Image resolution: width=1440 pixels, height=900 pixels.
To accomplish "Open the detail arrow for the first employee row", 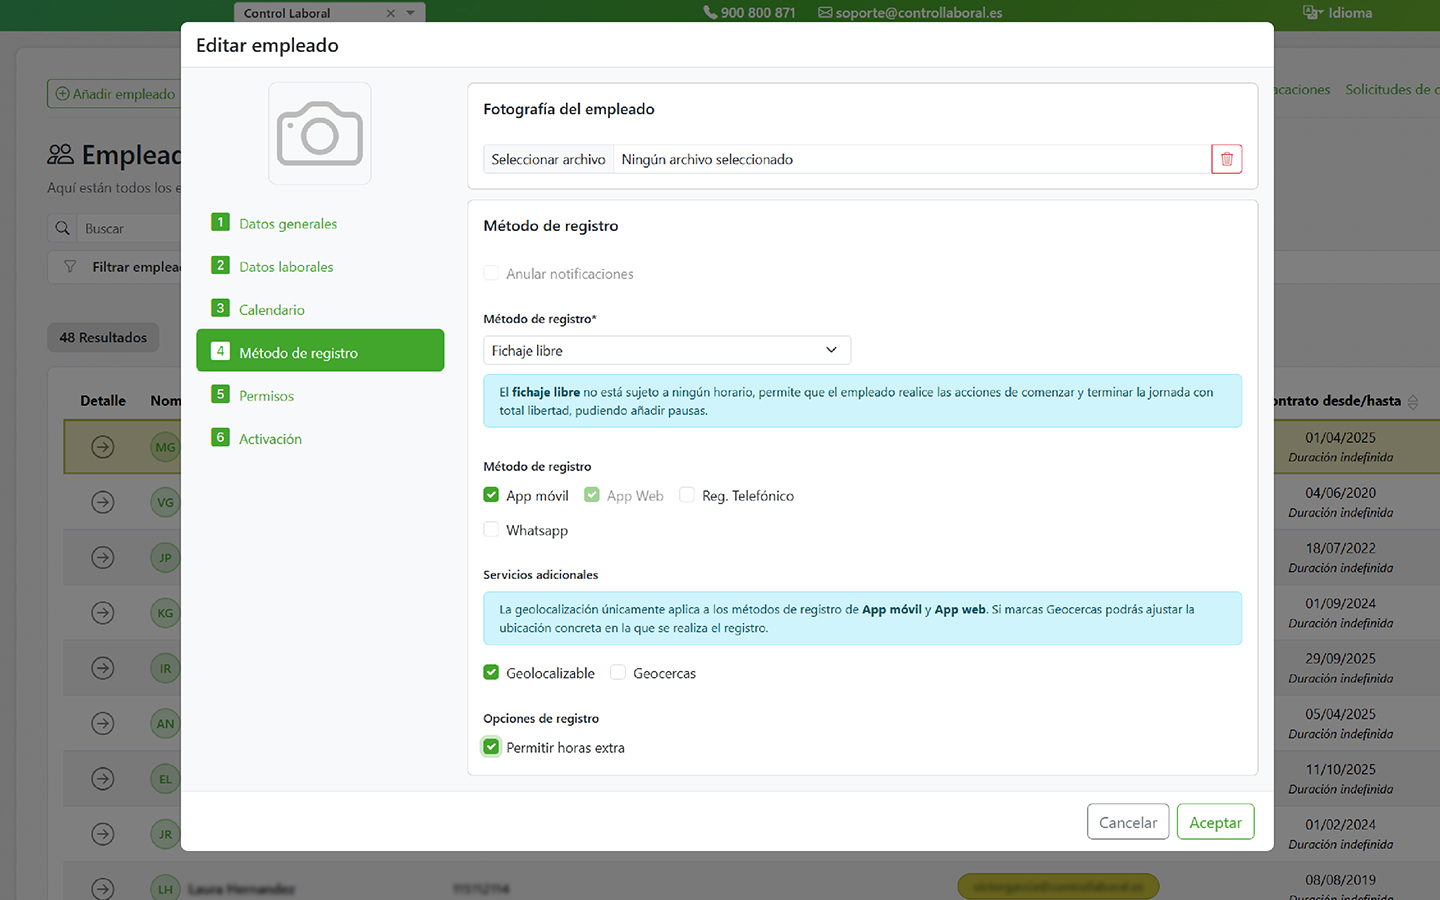I will pos(102,447).
